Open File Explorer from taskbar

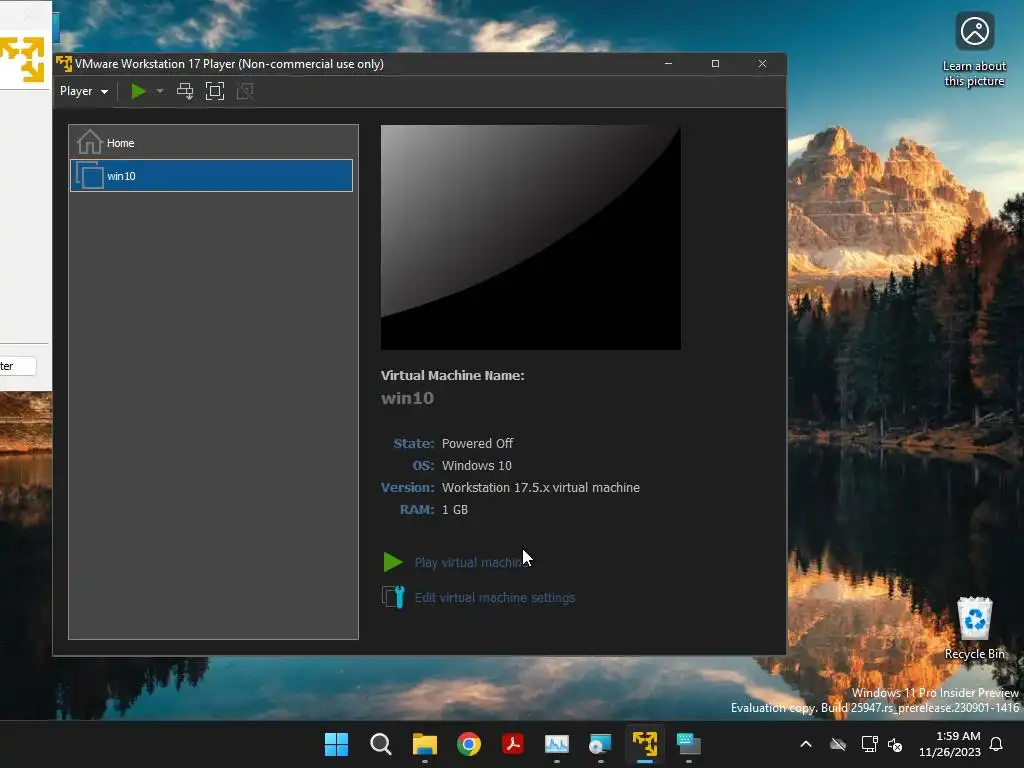(424, 744)
